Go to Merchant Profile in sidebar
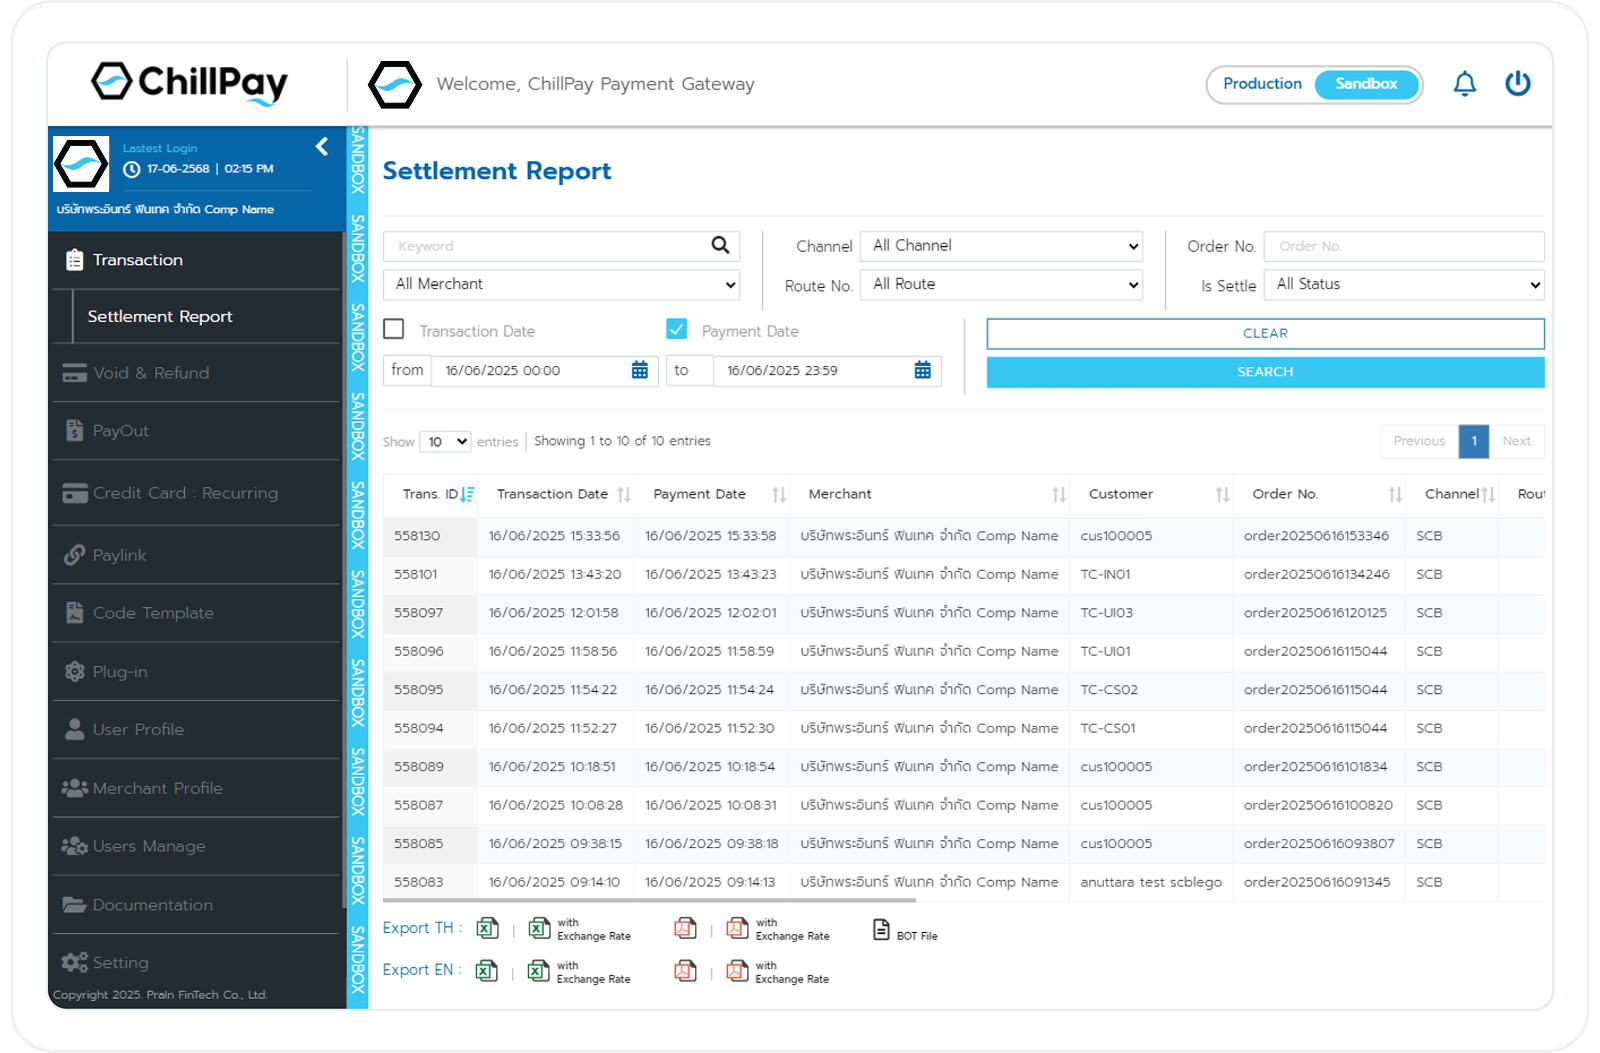Screen dimensions: 1600x1053 (157, 788)
